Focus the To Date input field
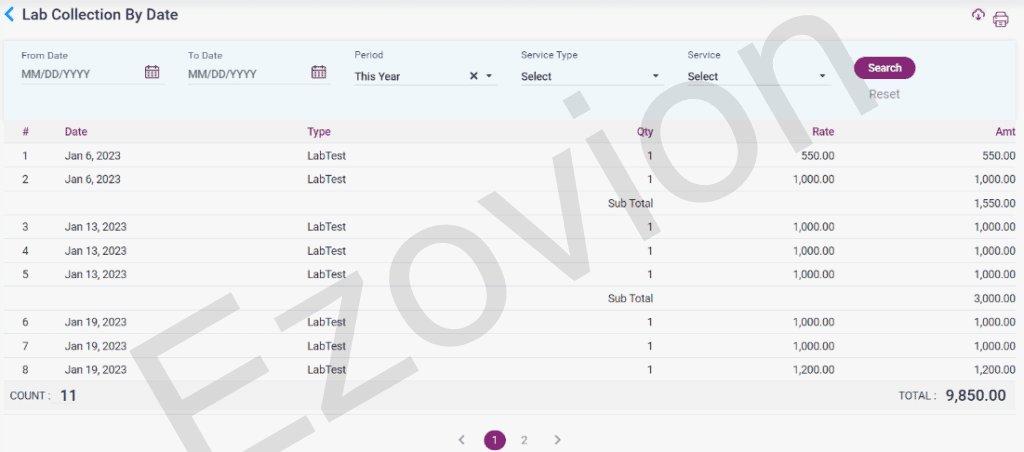 tap(246, 74)
